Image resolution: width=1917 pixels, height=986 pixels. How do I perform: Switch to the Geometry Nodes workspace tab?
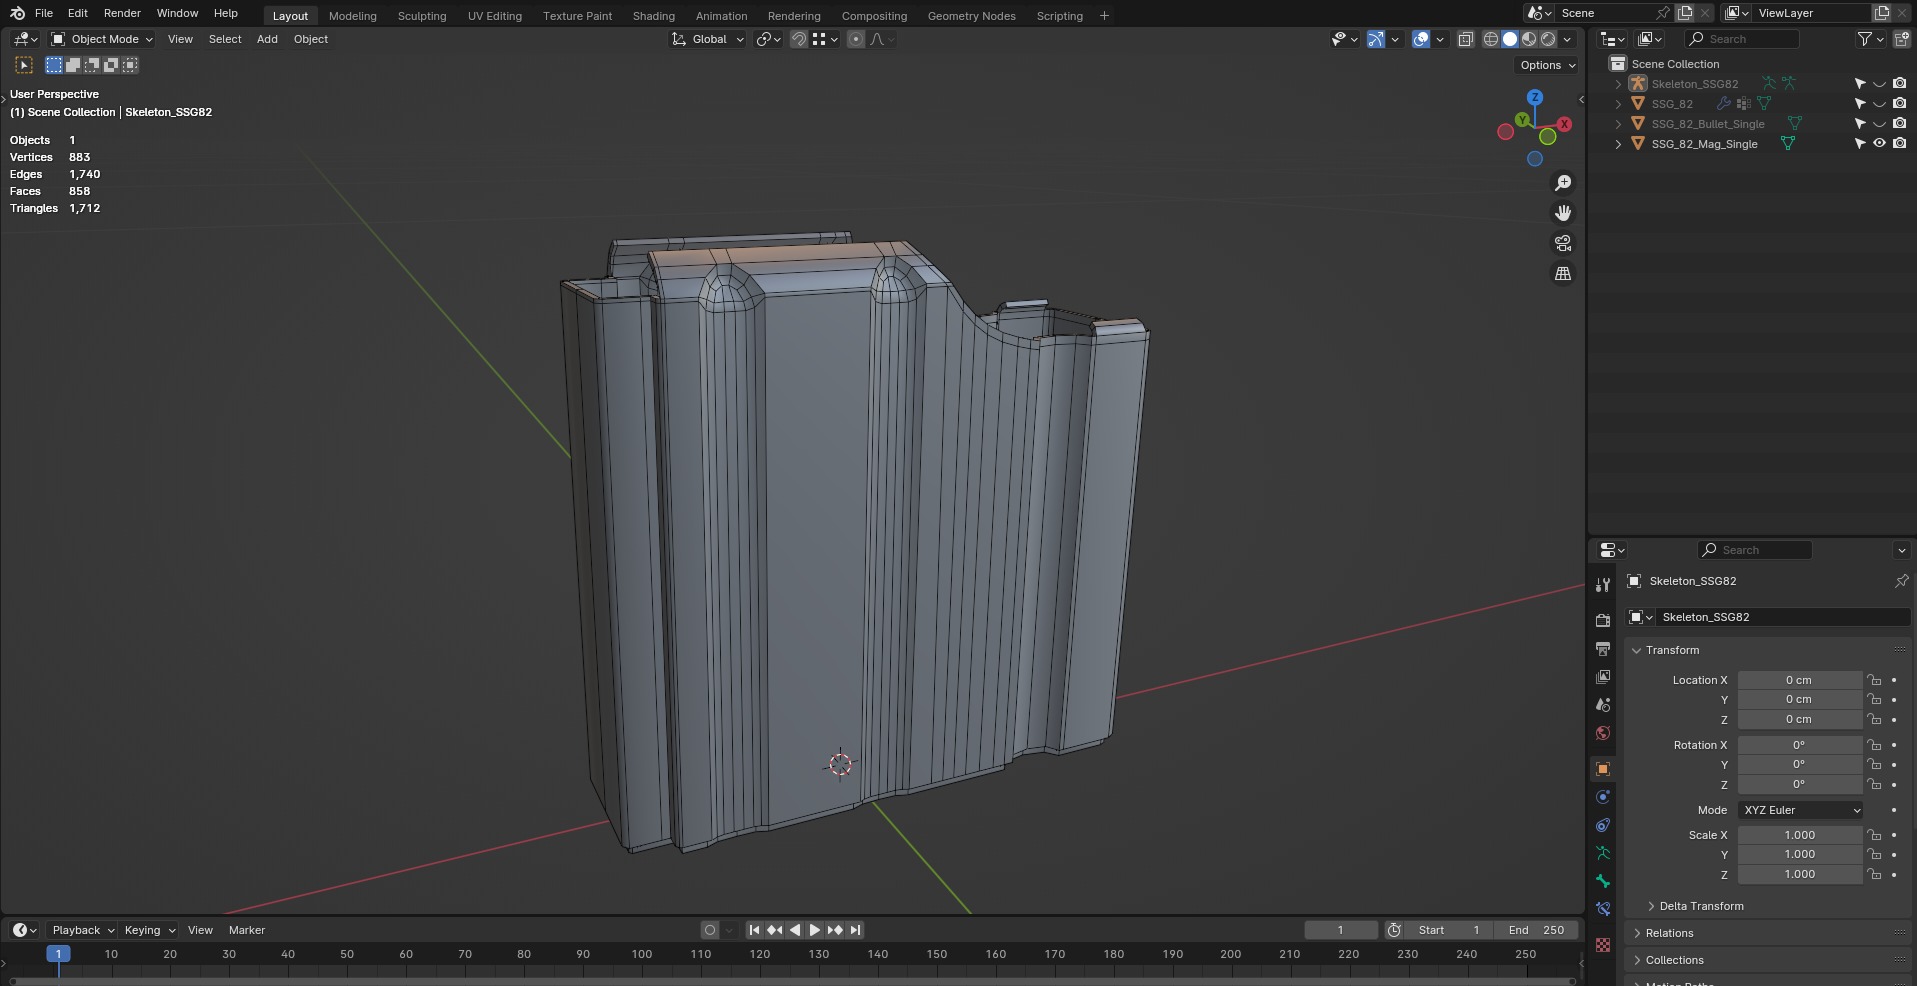[x=972, y=16]
